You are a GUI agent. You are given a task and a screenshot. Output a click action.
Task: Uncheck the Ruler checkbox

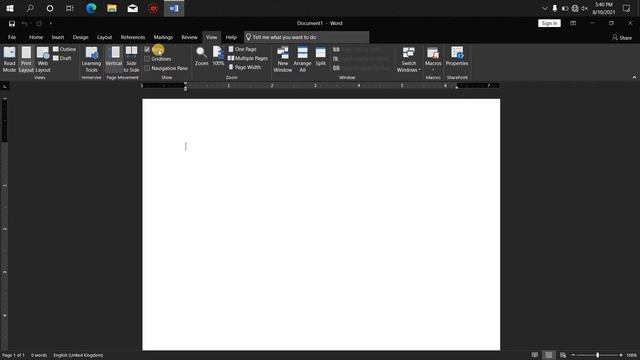coord(147,49)
